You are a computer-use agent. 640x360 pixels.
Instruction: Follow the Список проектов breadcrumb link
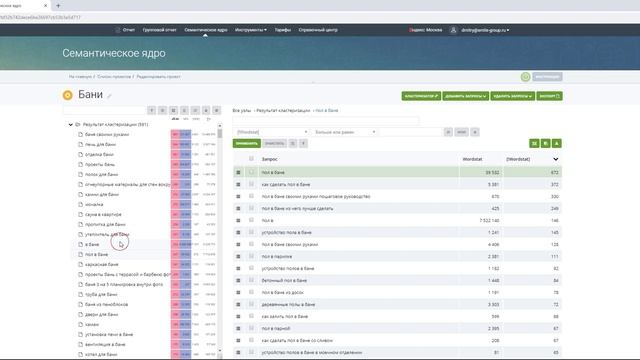pyautogui.click(x=114, y=77)
